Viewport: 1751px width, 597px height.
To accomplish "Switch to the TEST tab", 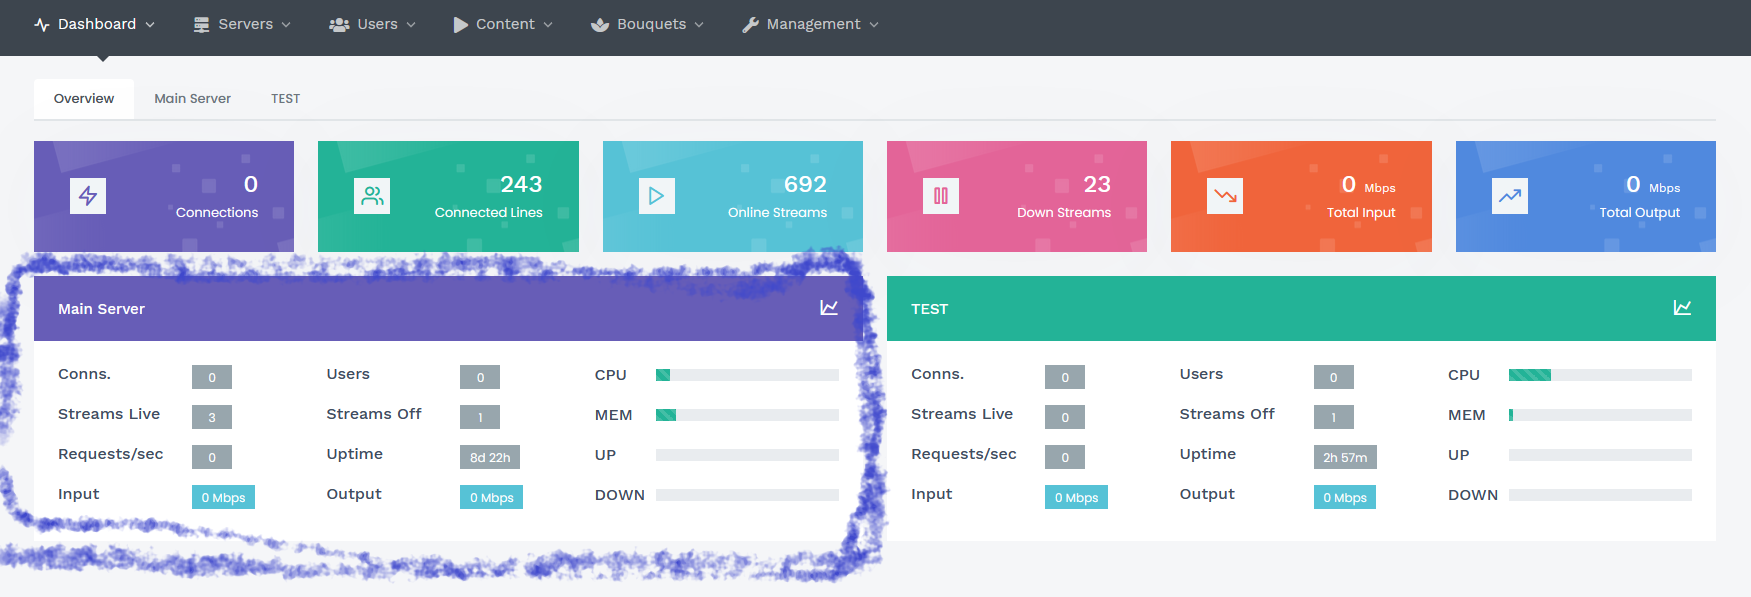I will [285, 99].
